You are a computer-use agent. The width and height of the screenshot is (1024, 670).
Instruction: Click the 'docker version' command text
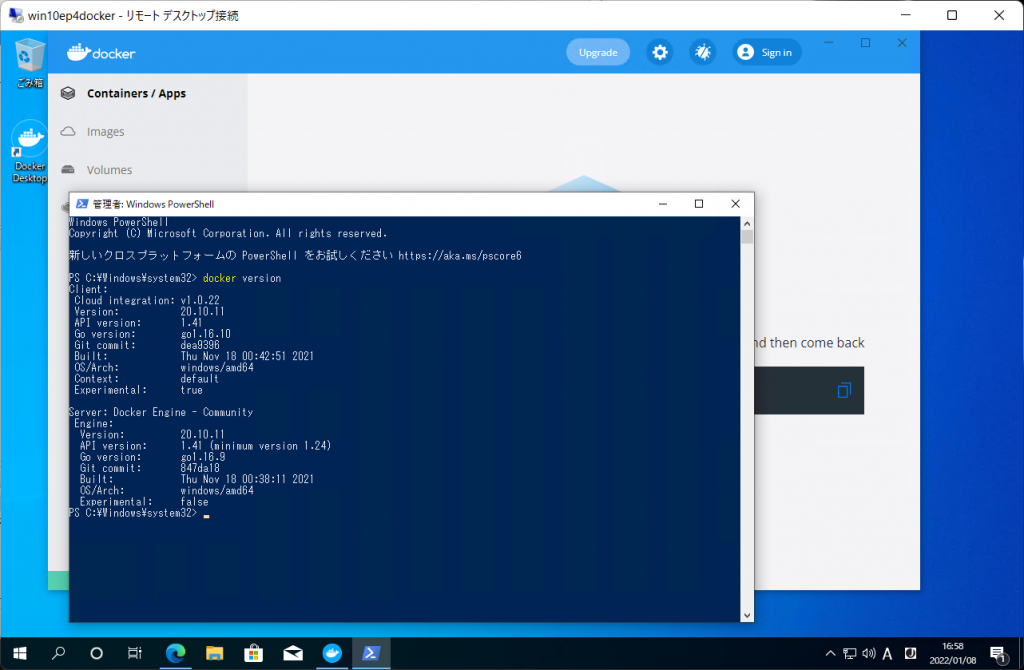(x=242, y=278)
